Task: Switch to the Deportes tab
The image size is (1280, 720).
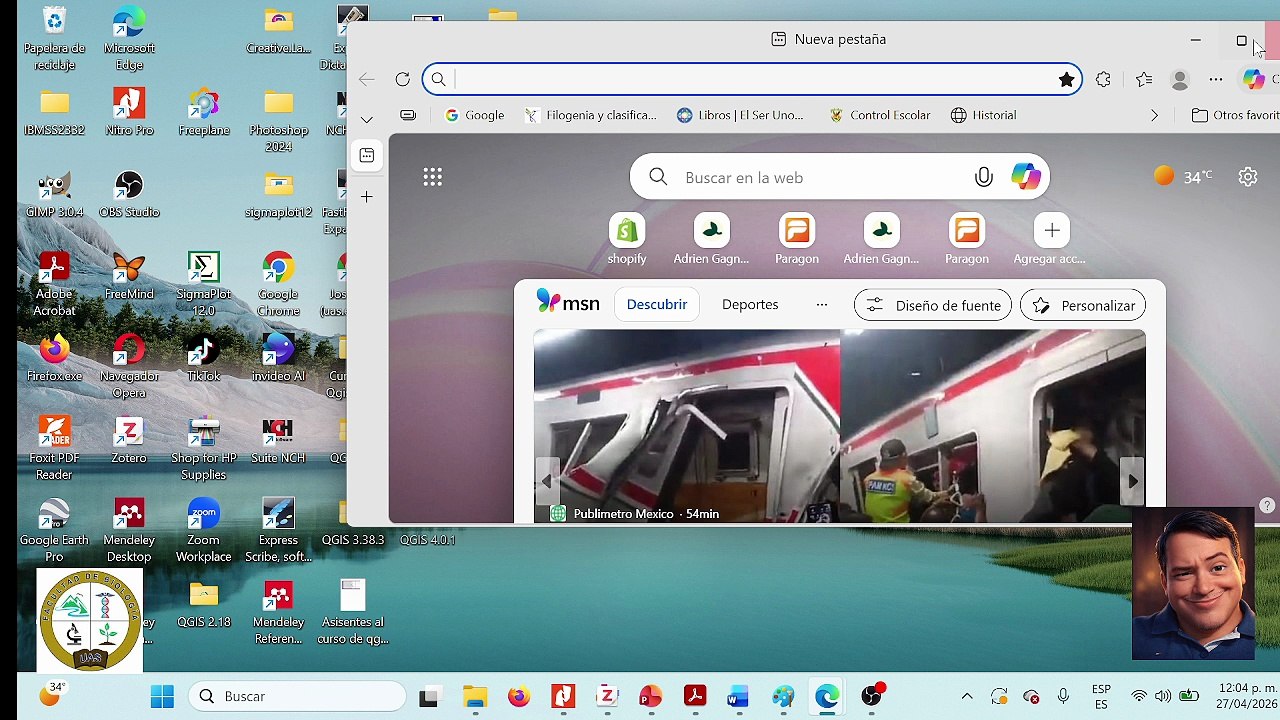Action: [750, 305]
